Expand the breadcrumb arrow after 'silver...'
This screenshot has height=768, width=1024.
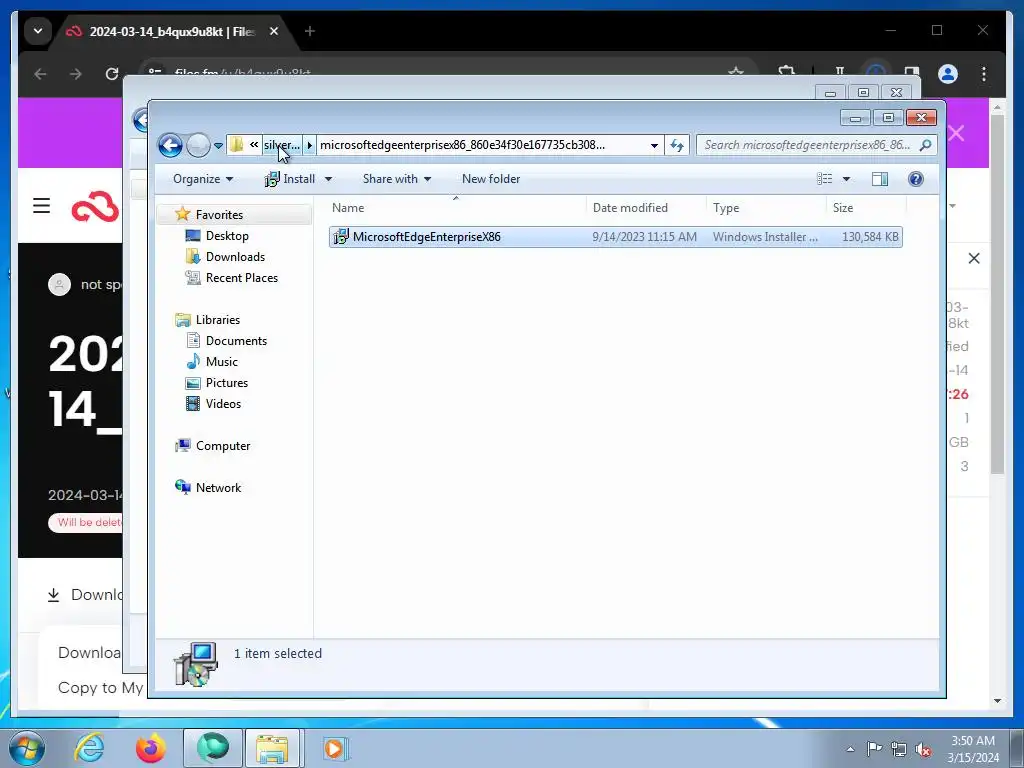pyautogui.click(x=310, y=145)
